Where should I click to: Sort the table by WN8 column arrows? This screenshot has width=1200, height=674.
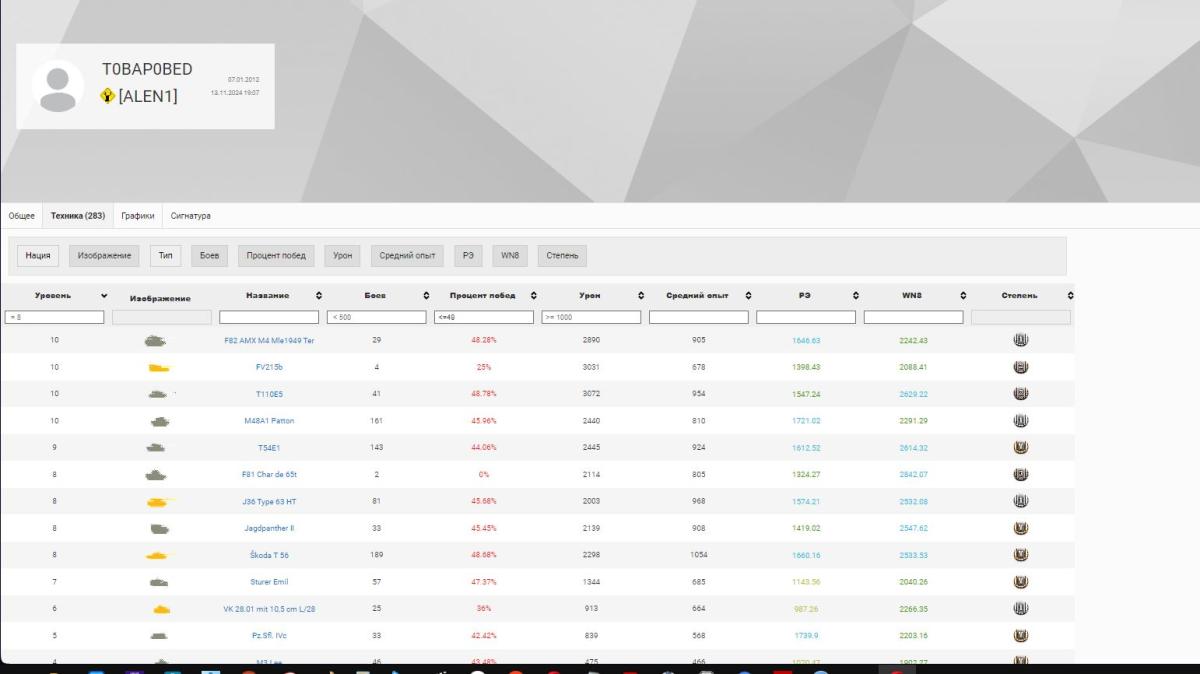[x=963, y=296]
